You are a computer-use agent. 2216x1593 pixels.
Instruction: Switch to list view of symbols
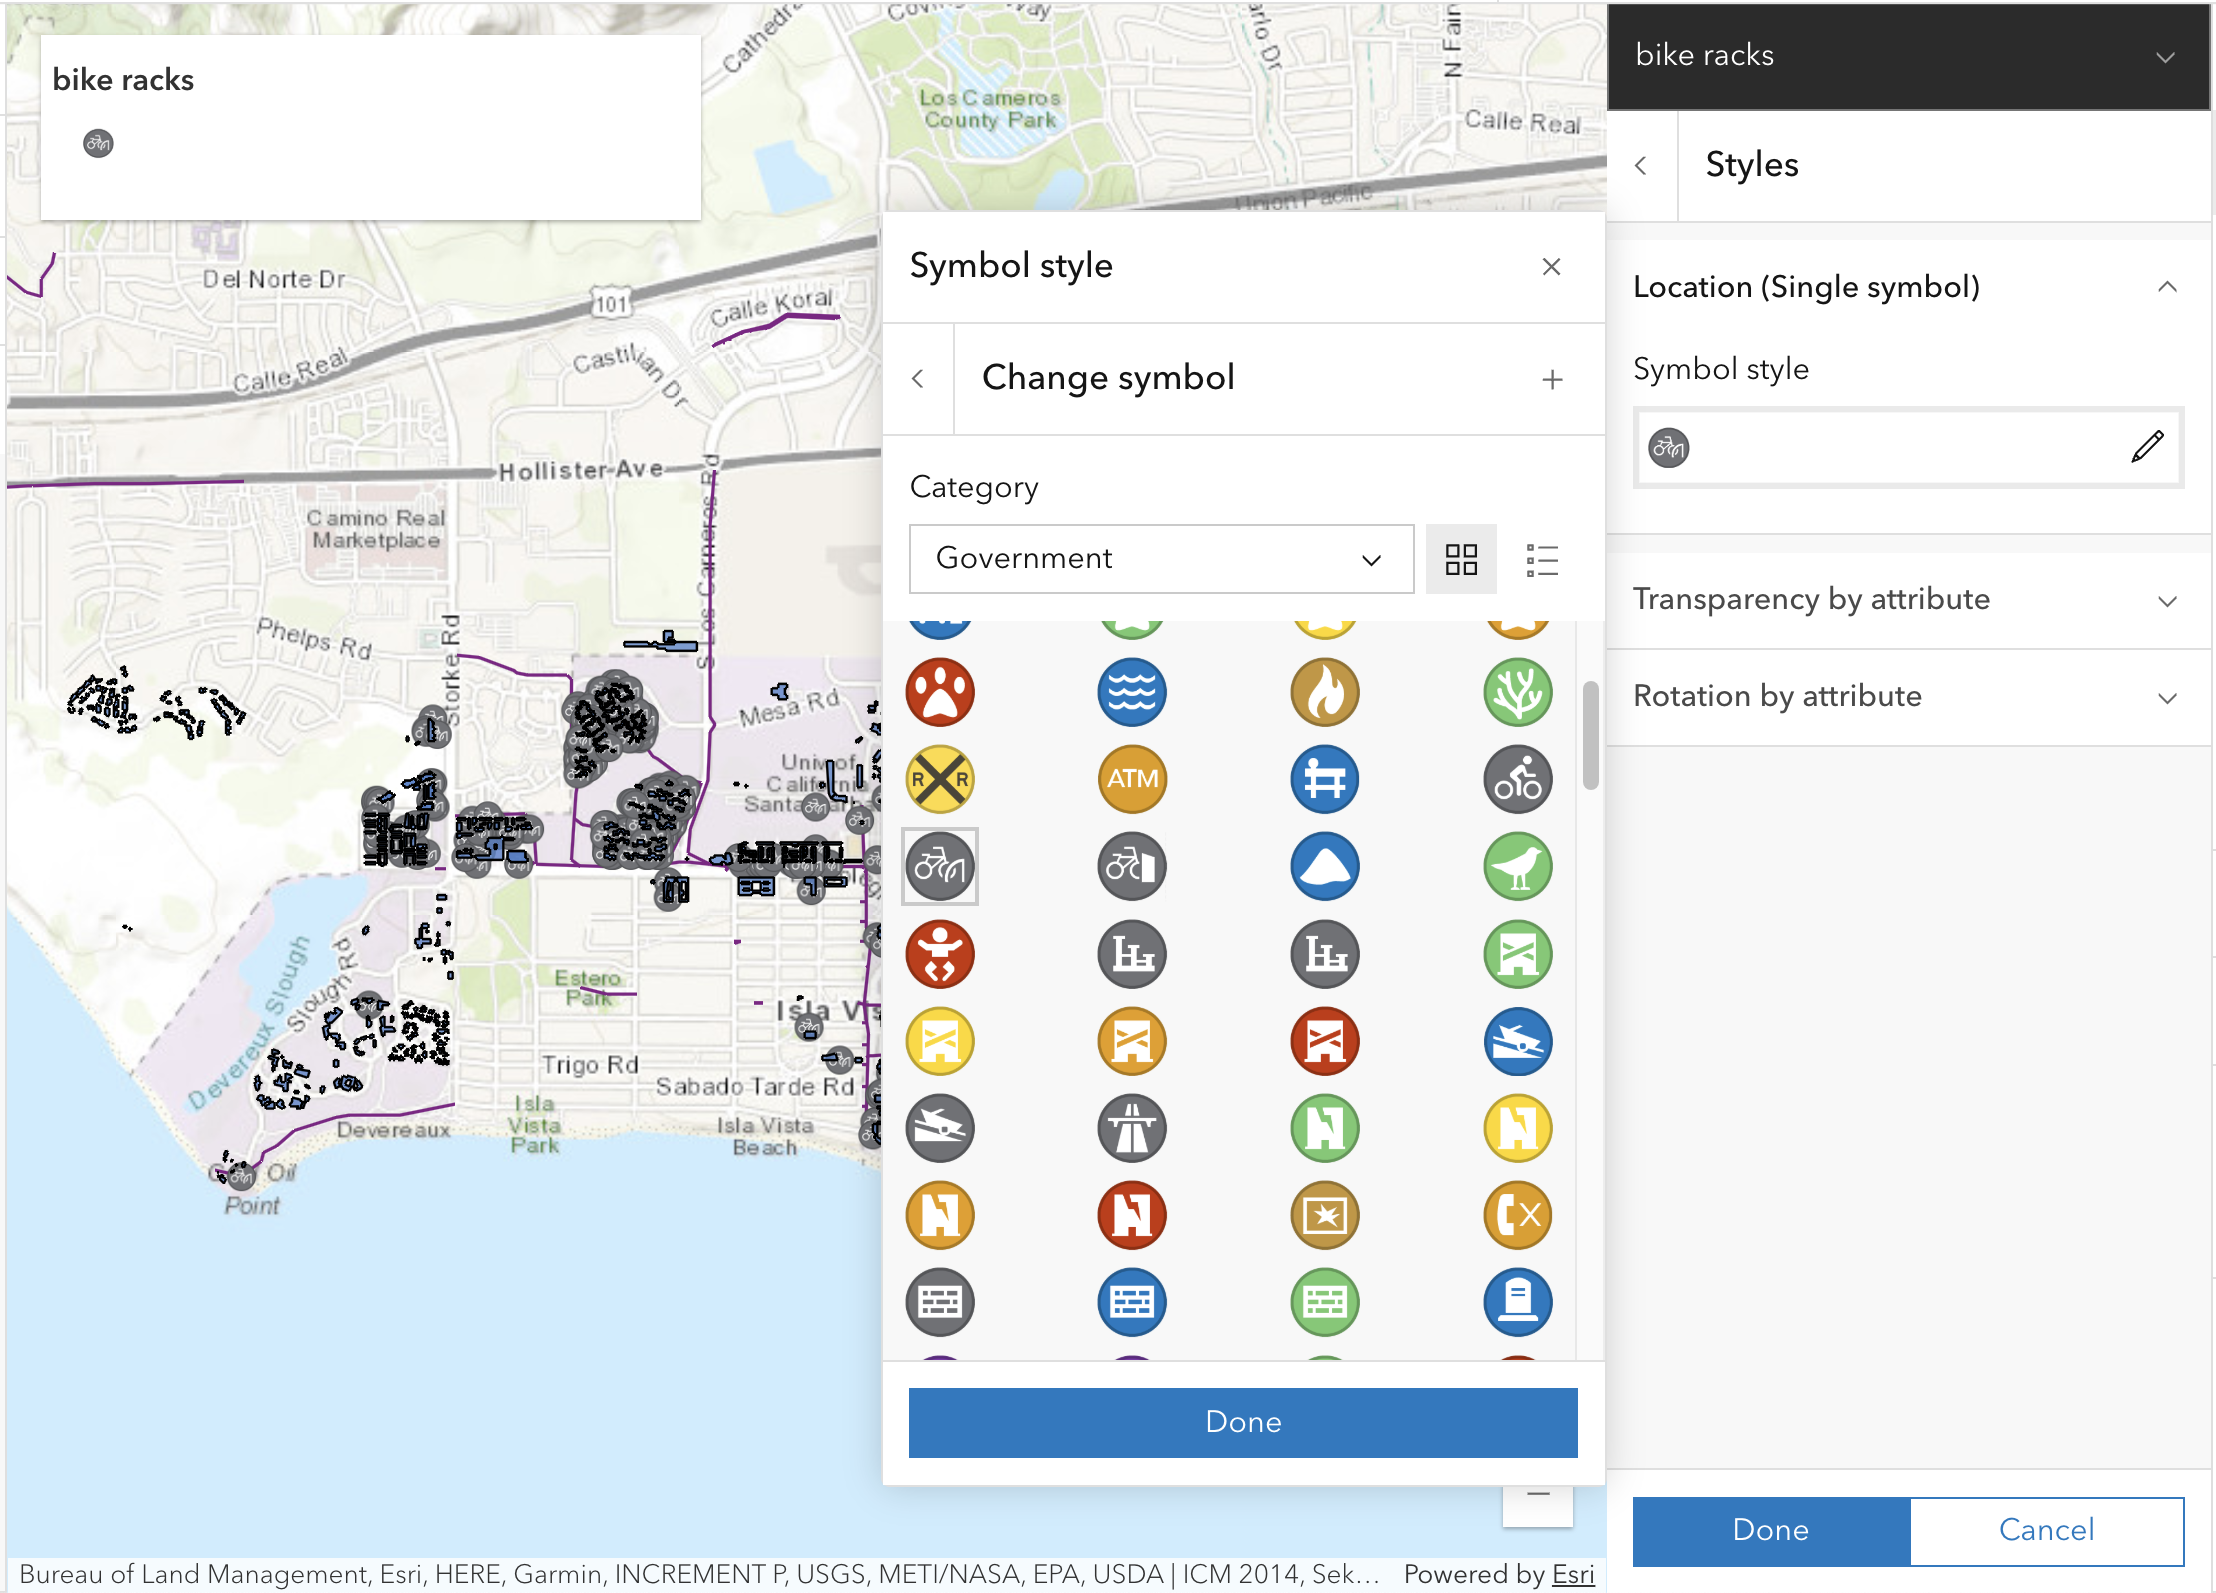coord(1542,559)
